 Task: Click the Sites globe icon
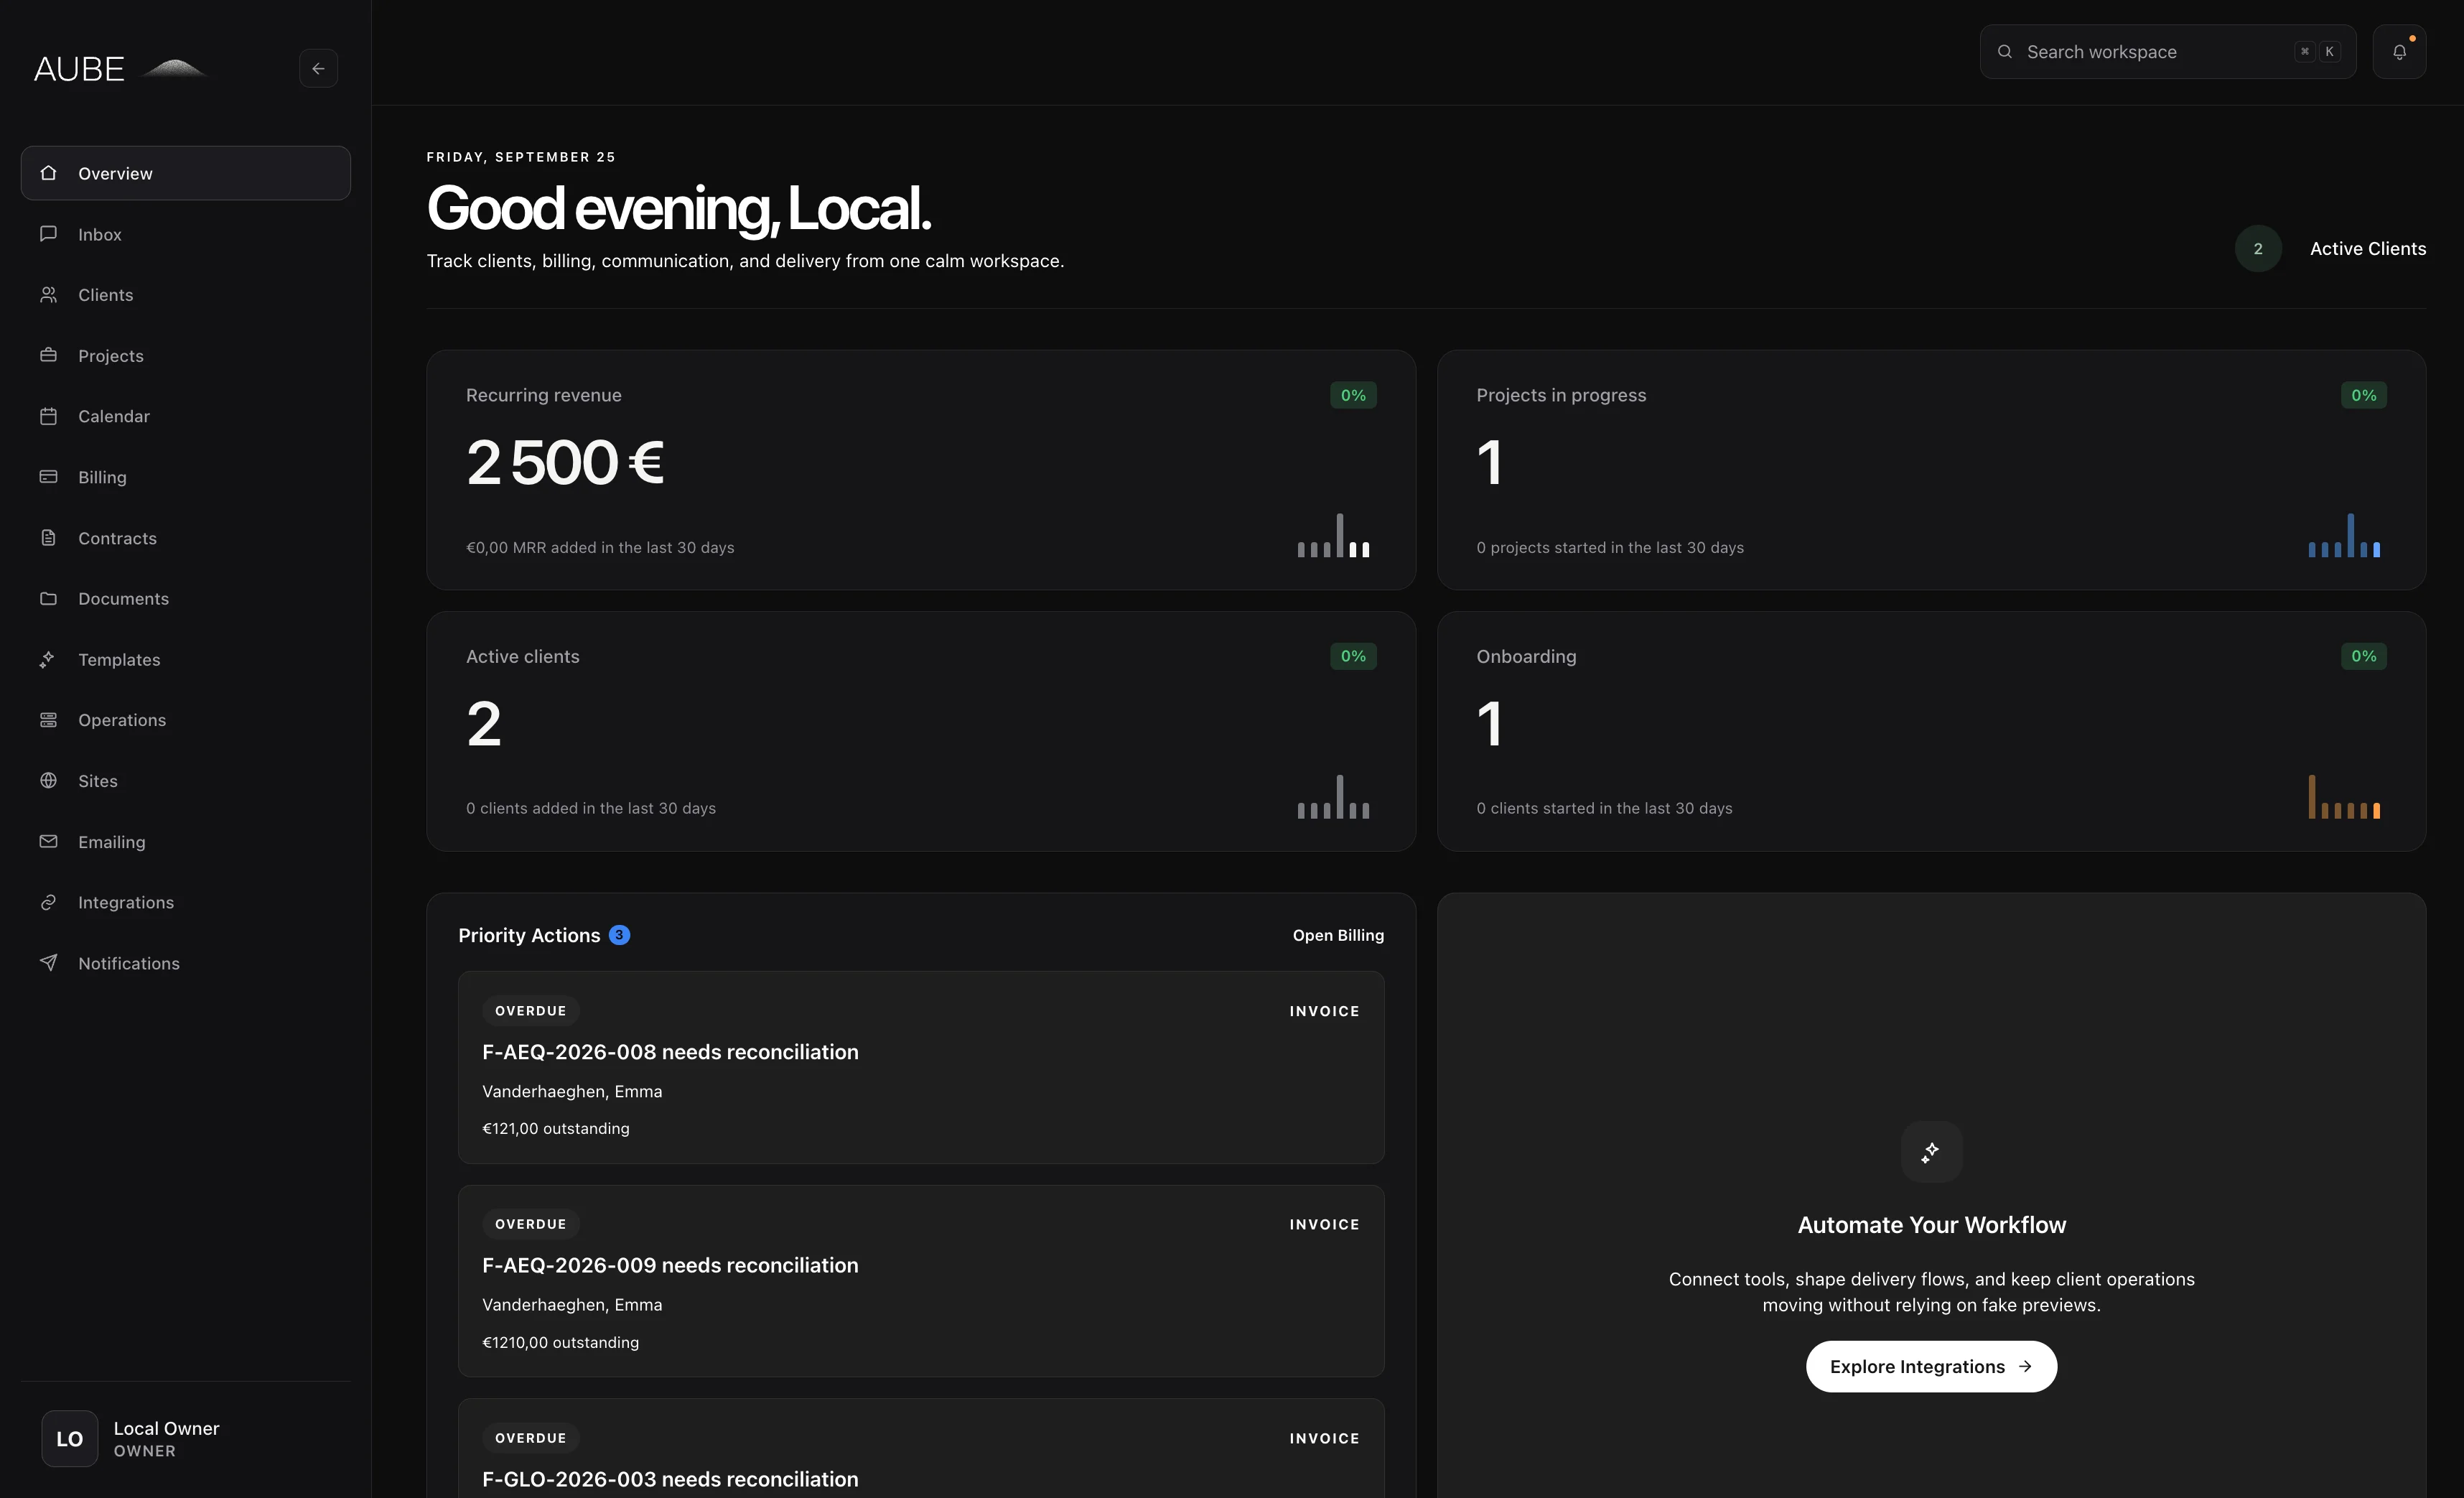pyautogui.click(x=48, y=780)
